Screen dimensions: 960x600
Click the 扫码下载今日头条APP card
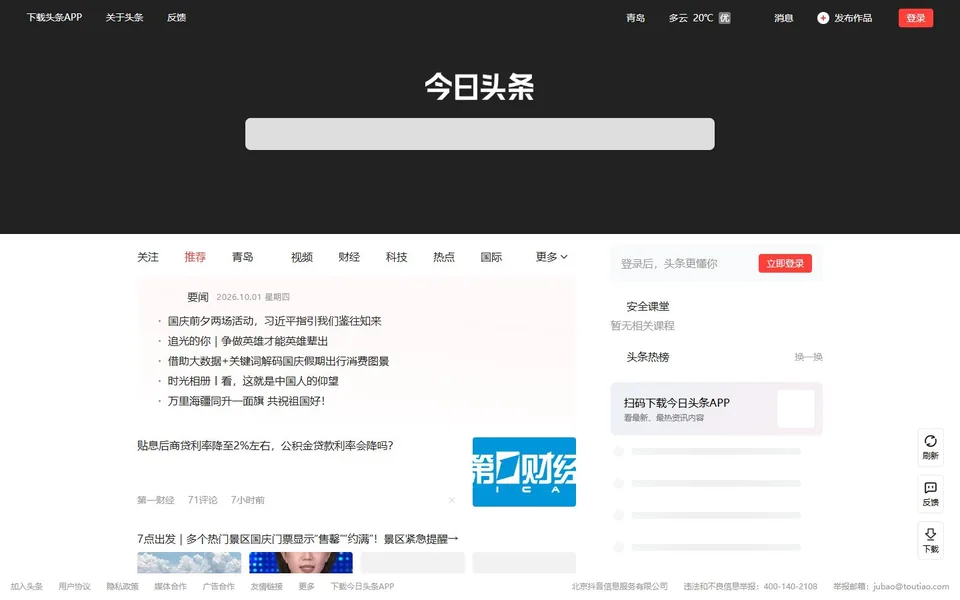(x=716, y=409)
